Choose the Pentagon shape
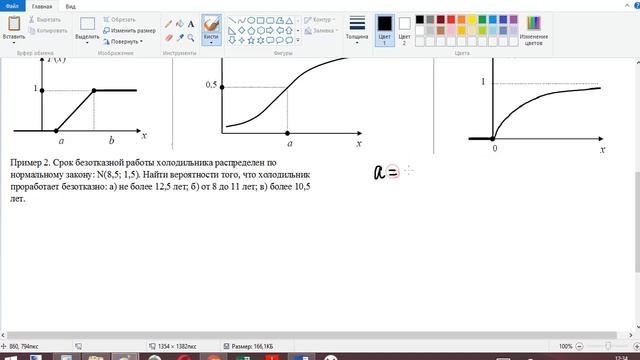This screenshot has height=360, width=640. click(251, 31)
